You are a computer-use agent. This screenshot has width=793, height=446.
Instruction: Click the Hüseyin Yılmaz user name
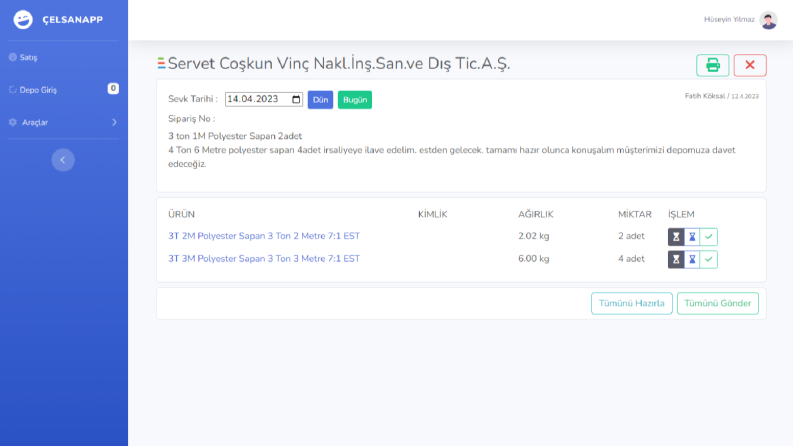(x=729, y=20)
